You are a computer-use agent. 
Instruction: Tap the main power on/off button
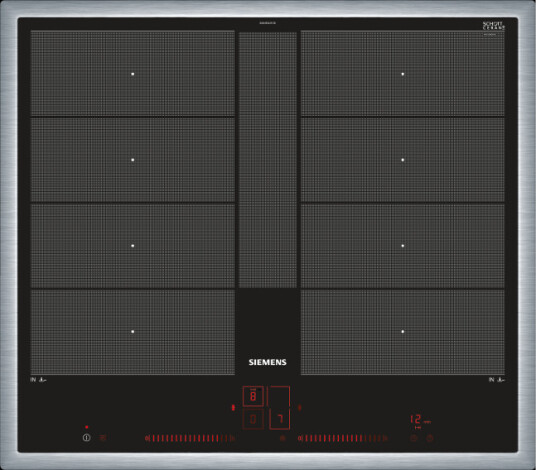coord(86,438)
